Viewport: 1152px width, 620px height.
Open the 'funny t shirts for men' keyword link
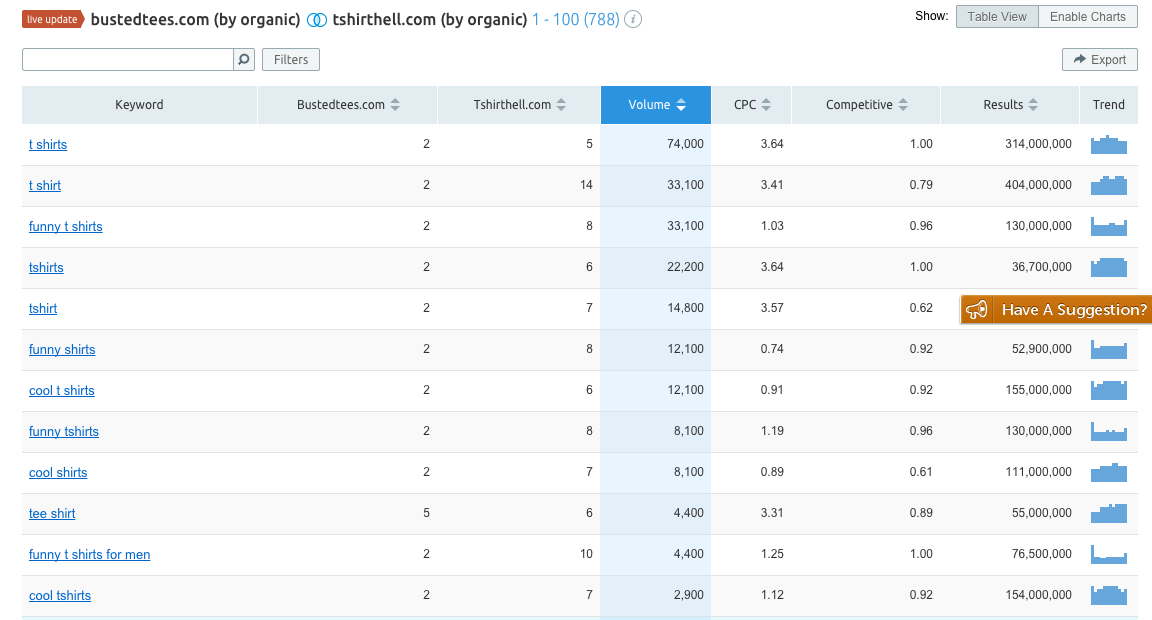tap(90, 555)
